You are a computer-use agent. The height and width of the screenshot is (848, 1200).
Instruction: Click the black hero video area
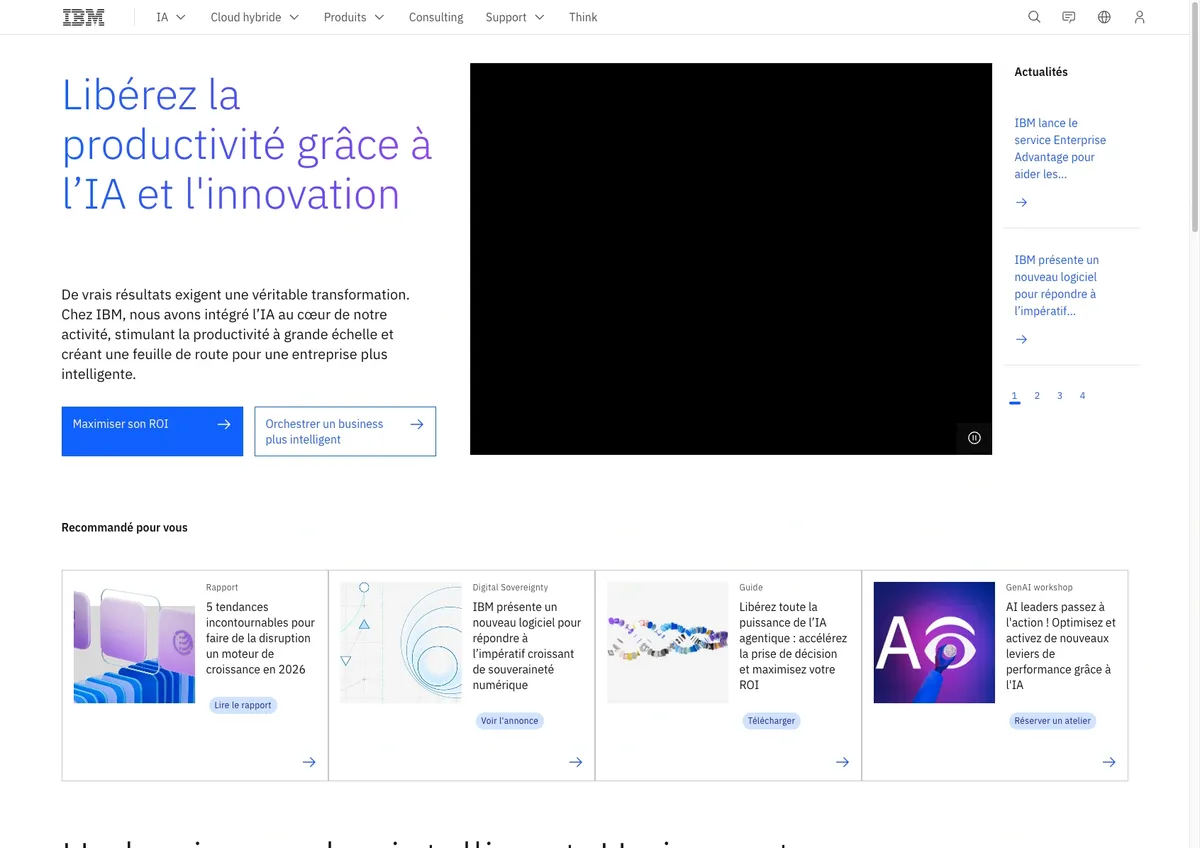pos(731,259)
